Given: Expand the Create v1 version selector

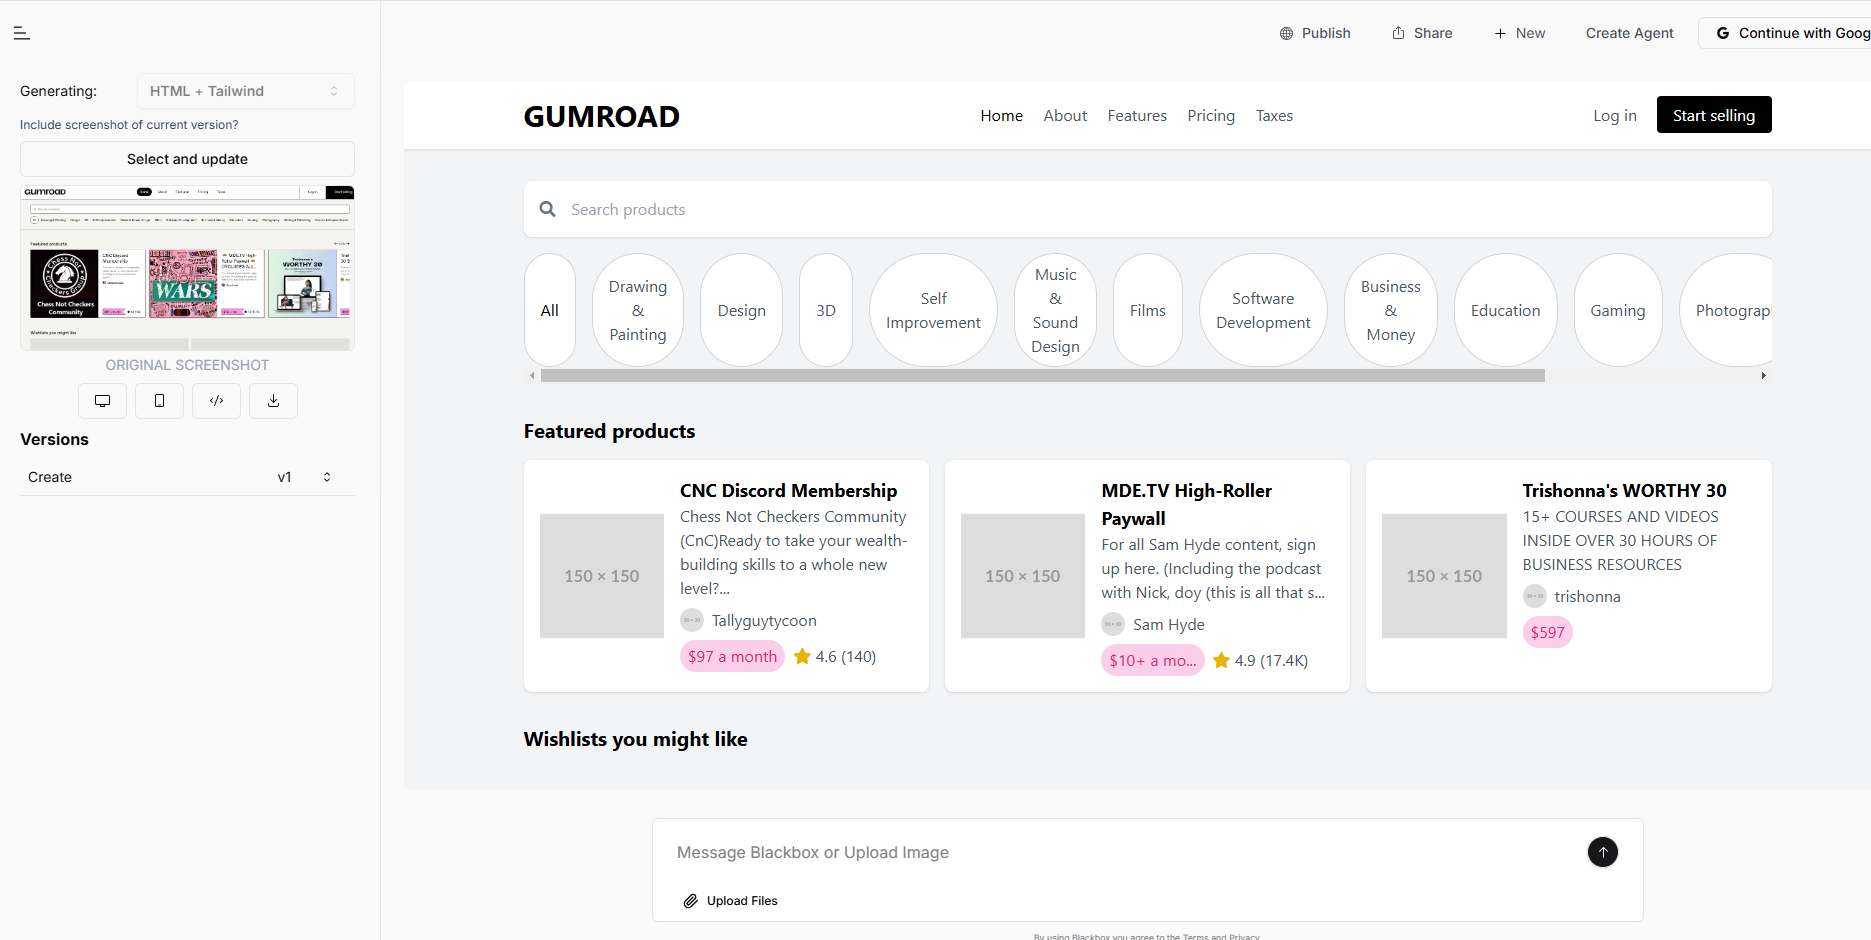Looking at the screenshot, I should 187,477.
